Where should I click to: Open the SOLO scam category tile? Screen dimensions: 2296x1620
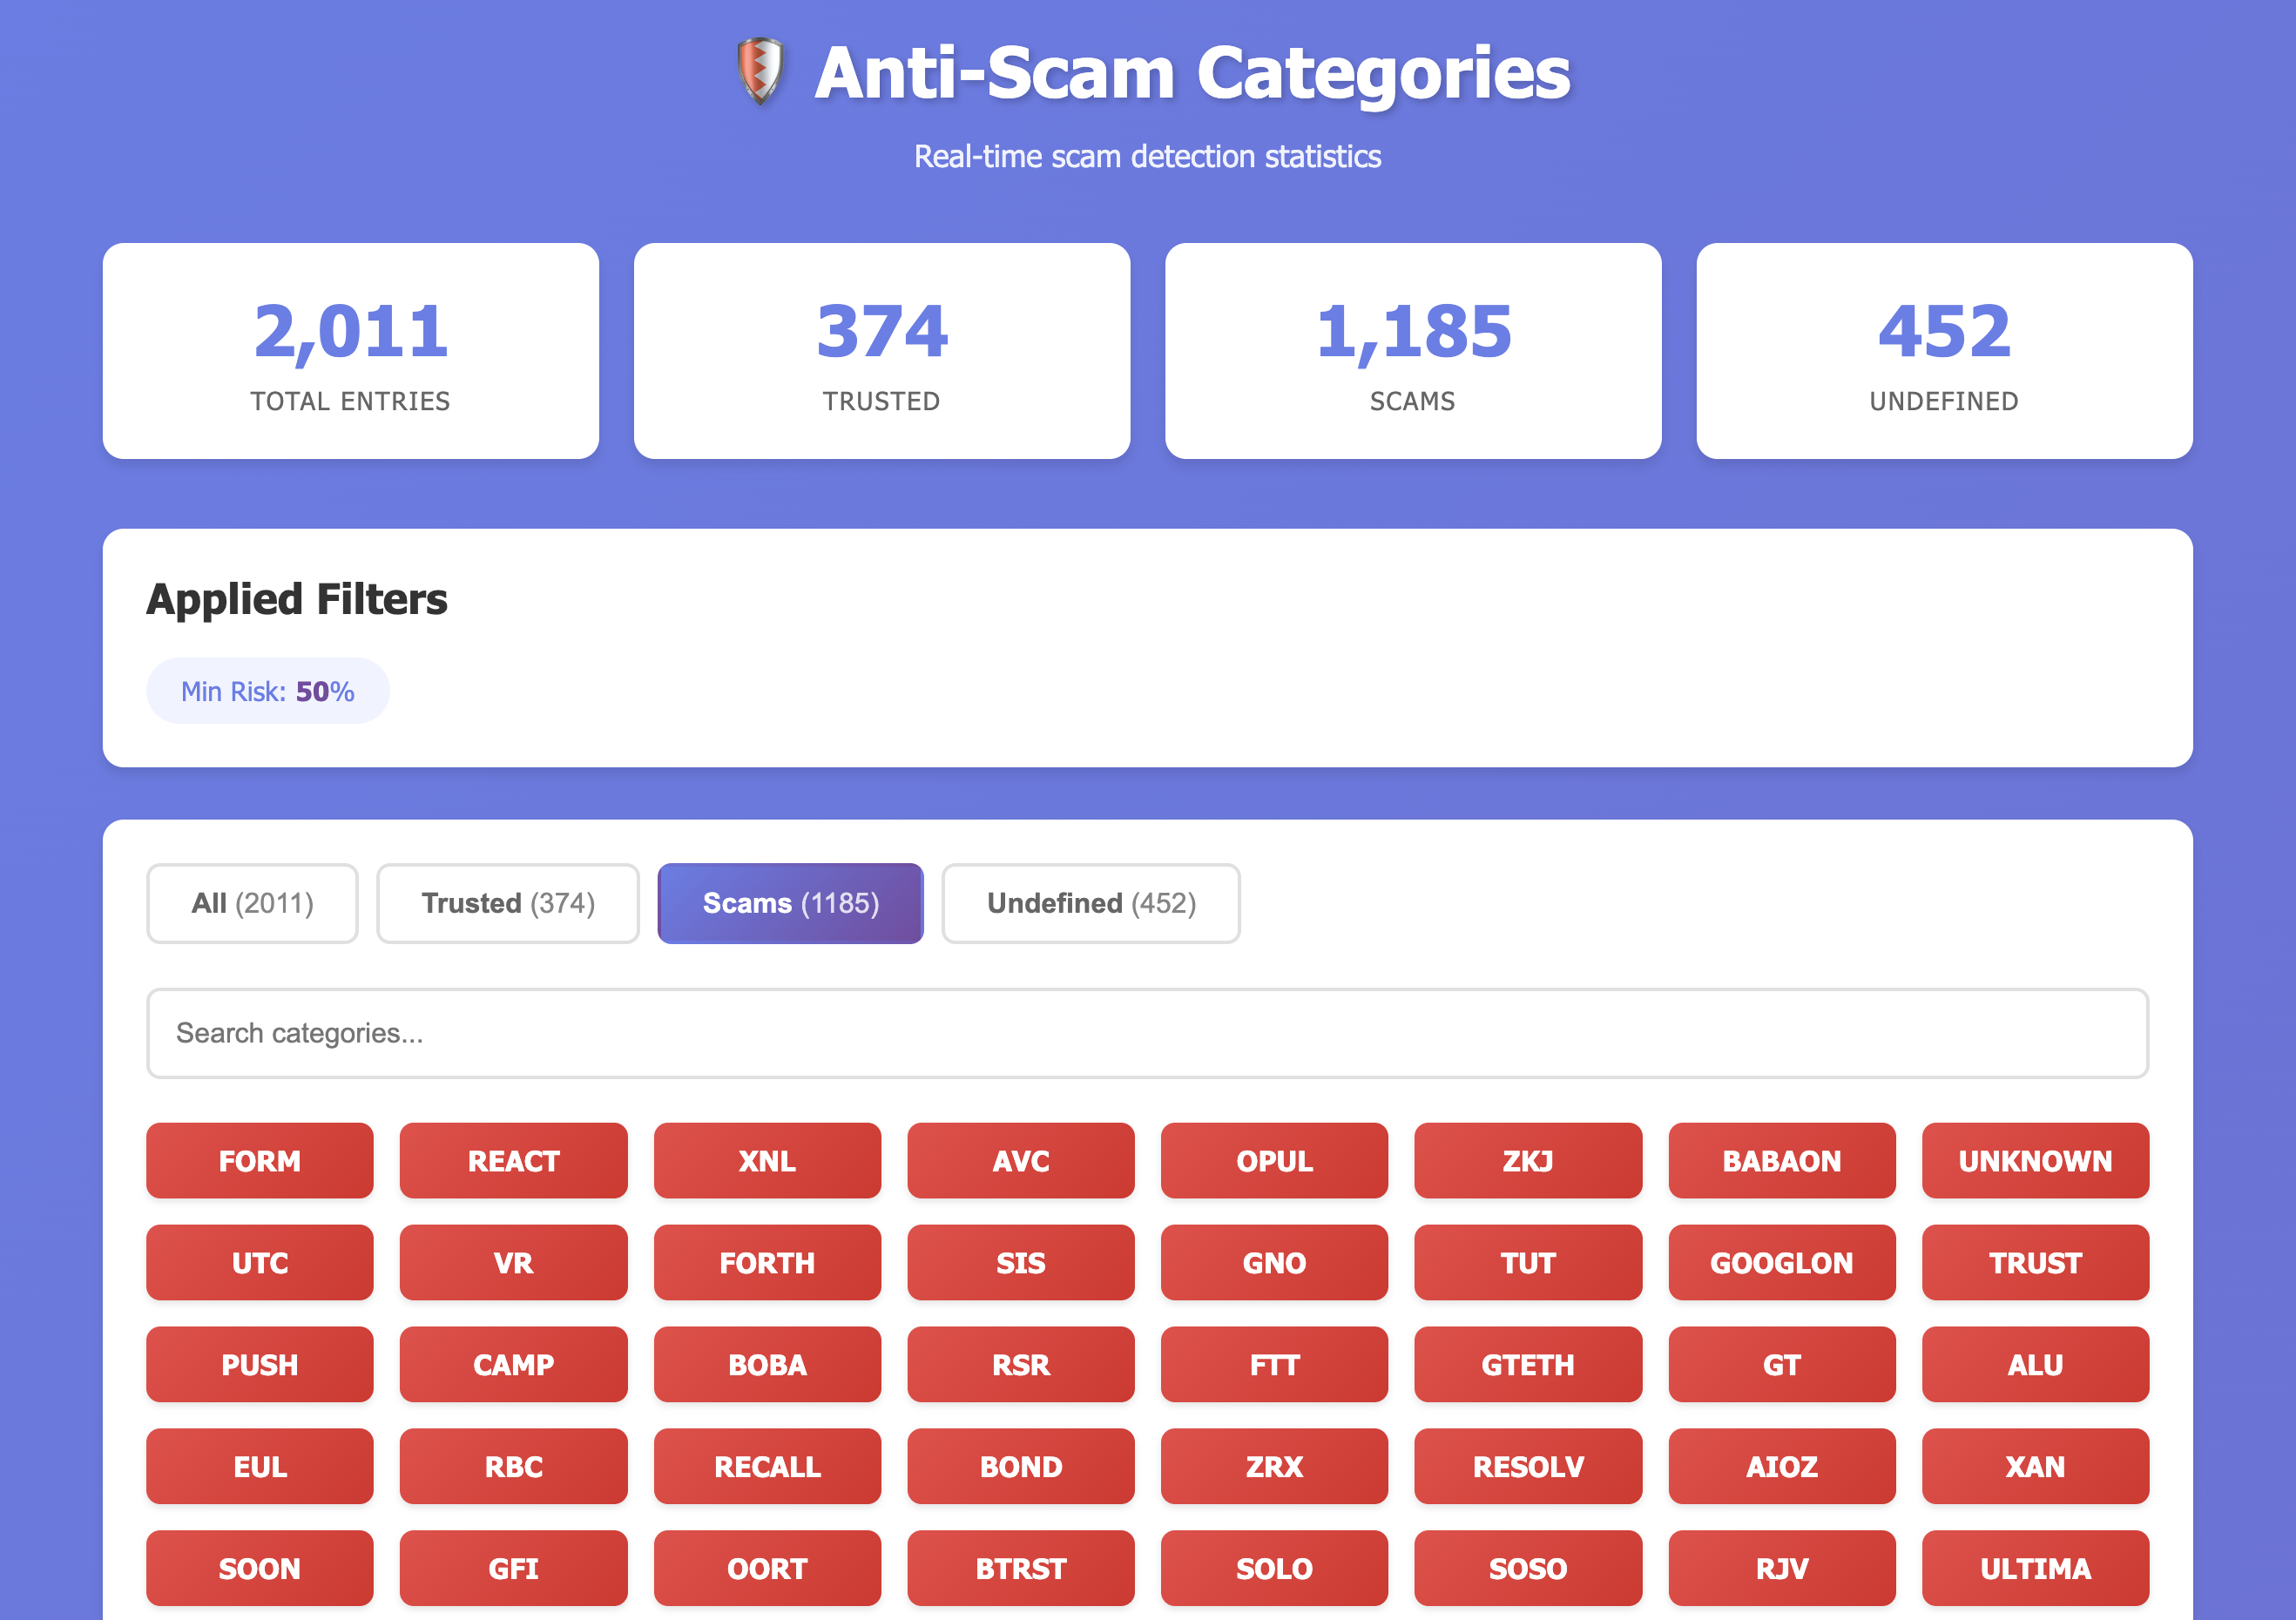(x=1275, y=1568)
